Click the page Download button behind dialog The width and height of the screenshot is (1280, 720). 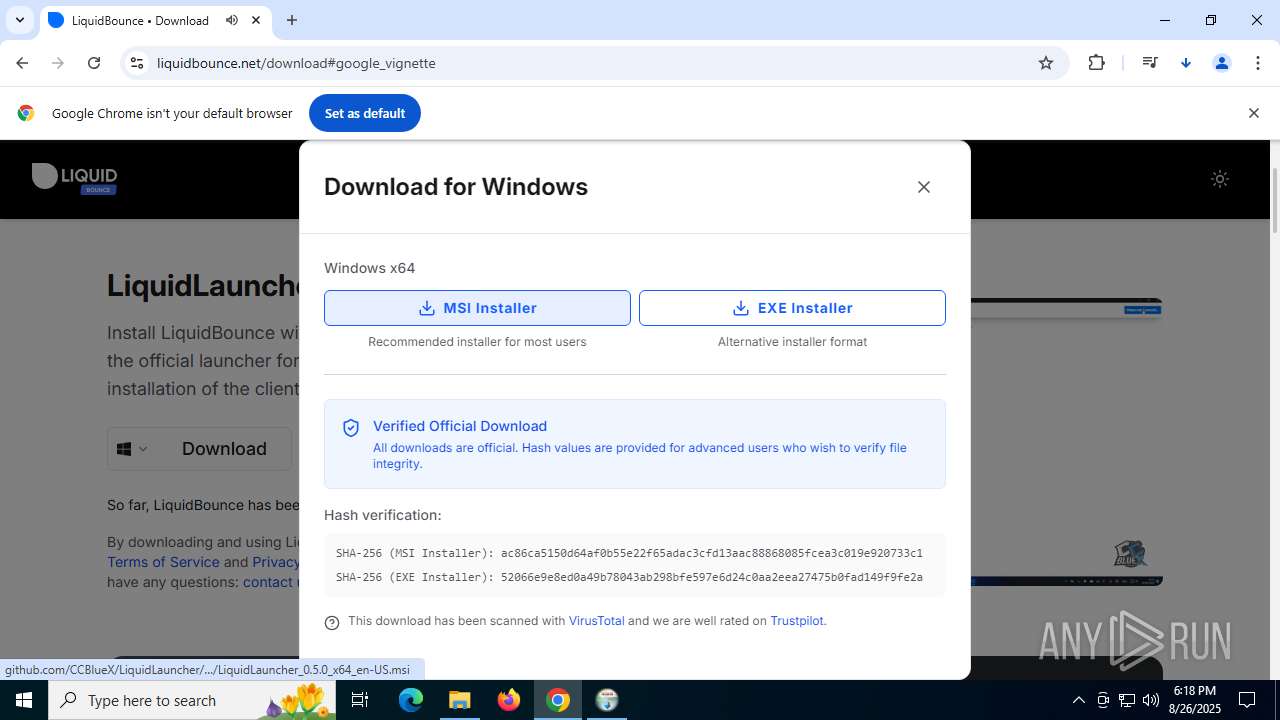[224, 449]
